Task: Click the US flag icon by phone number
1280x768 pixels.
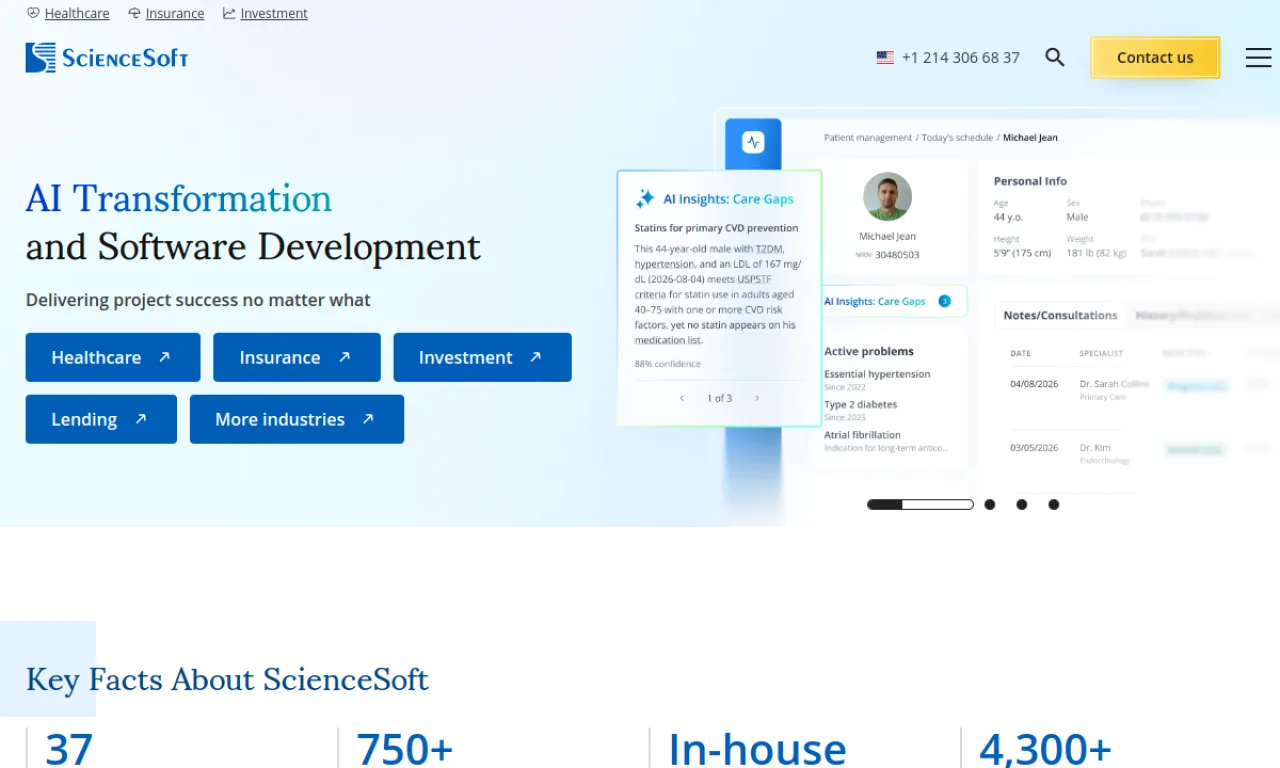Action: (x=885, y=58)
